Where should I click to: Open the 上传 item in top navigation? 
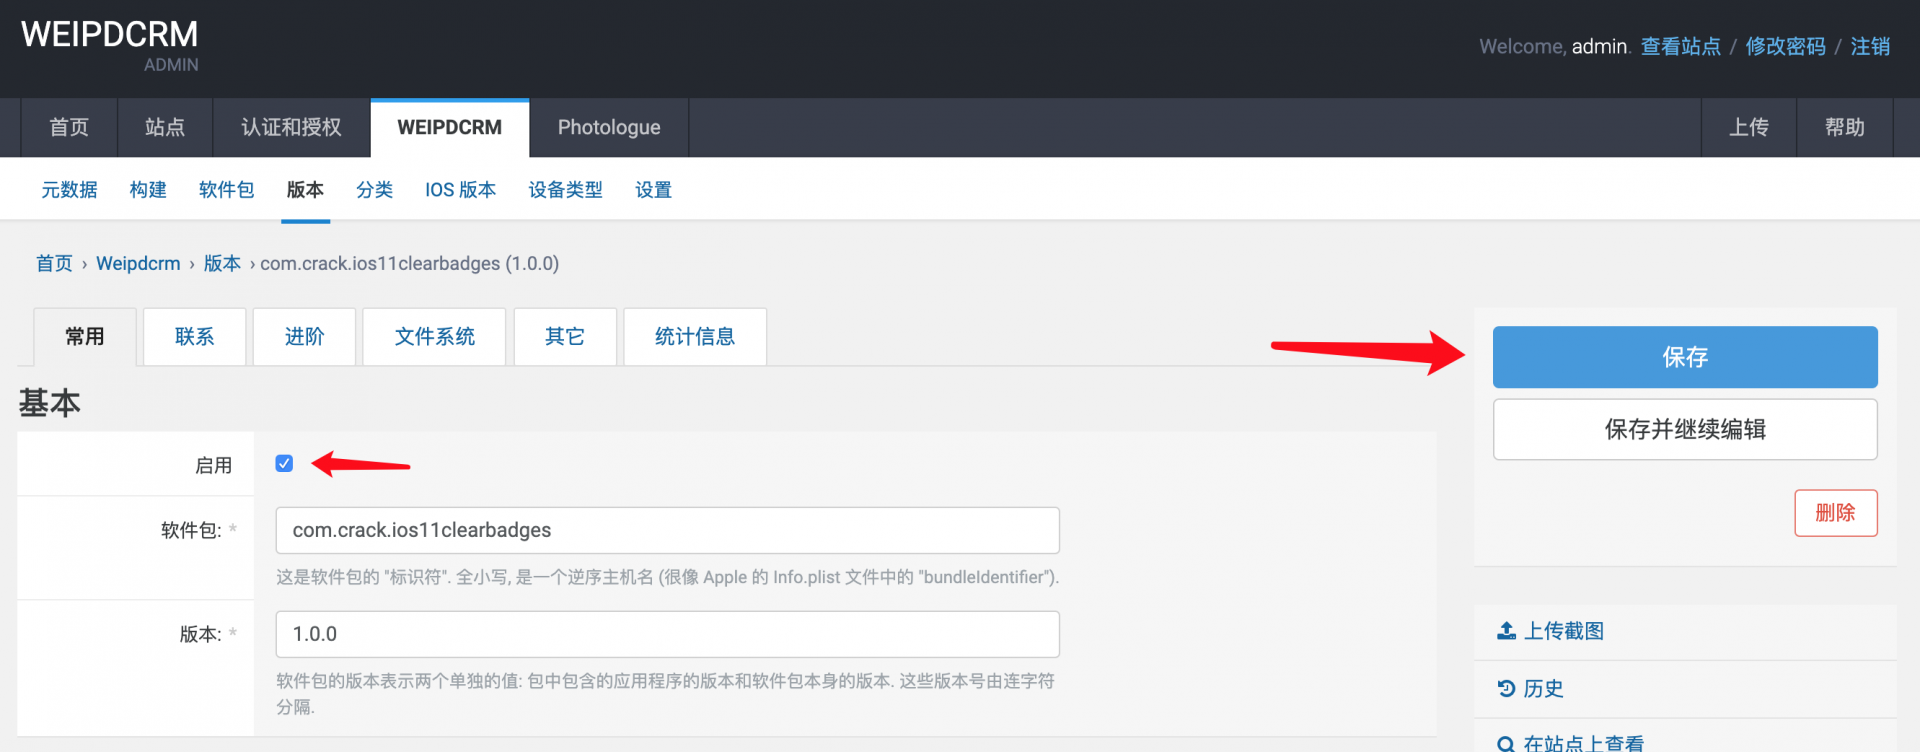coord(1749,127)
